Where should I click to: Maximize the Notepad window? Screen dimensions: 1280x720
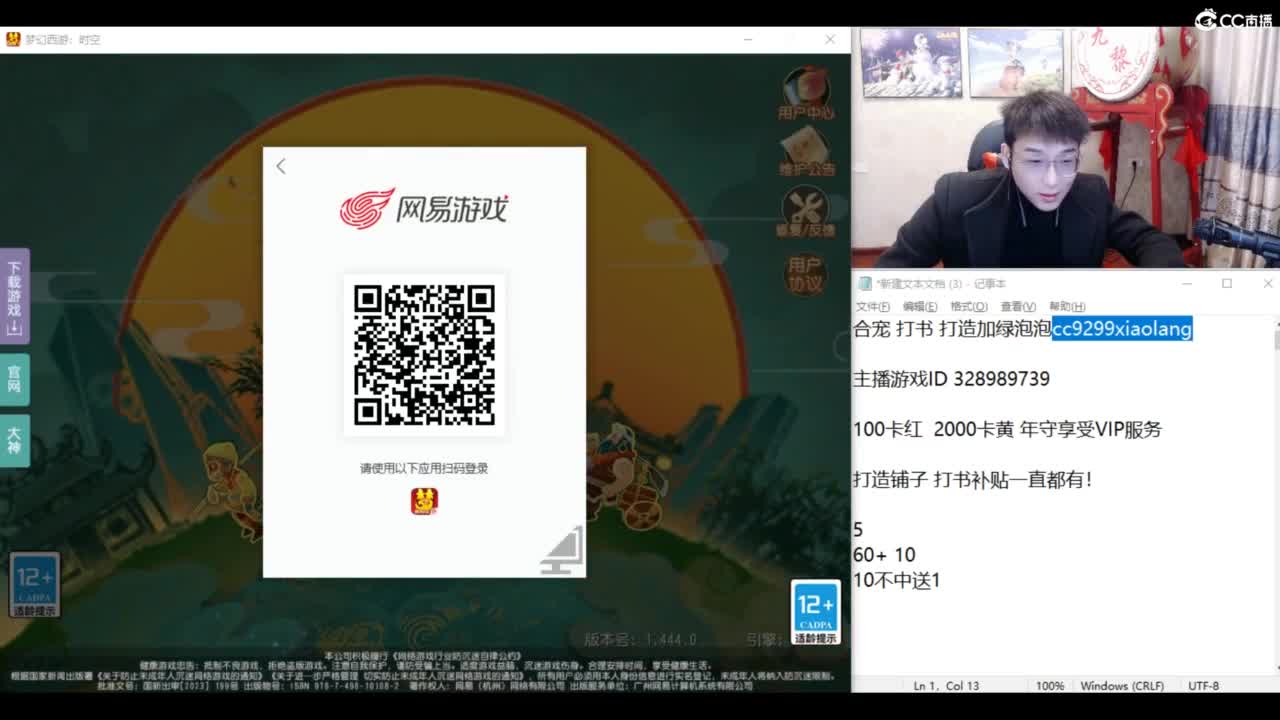1227,284
